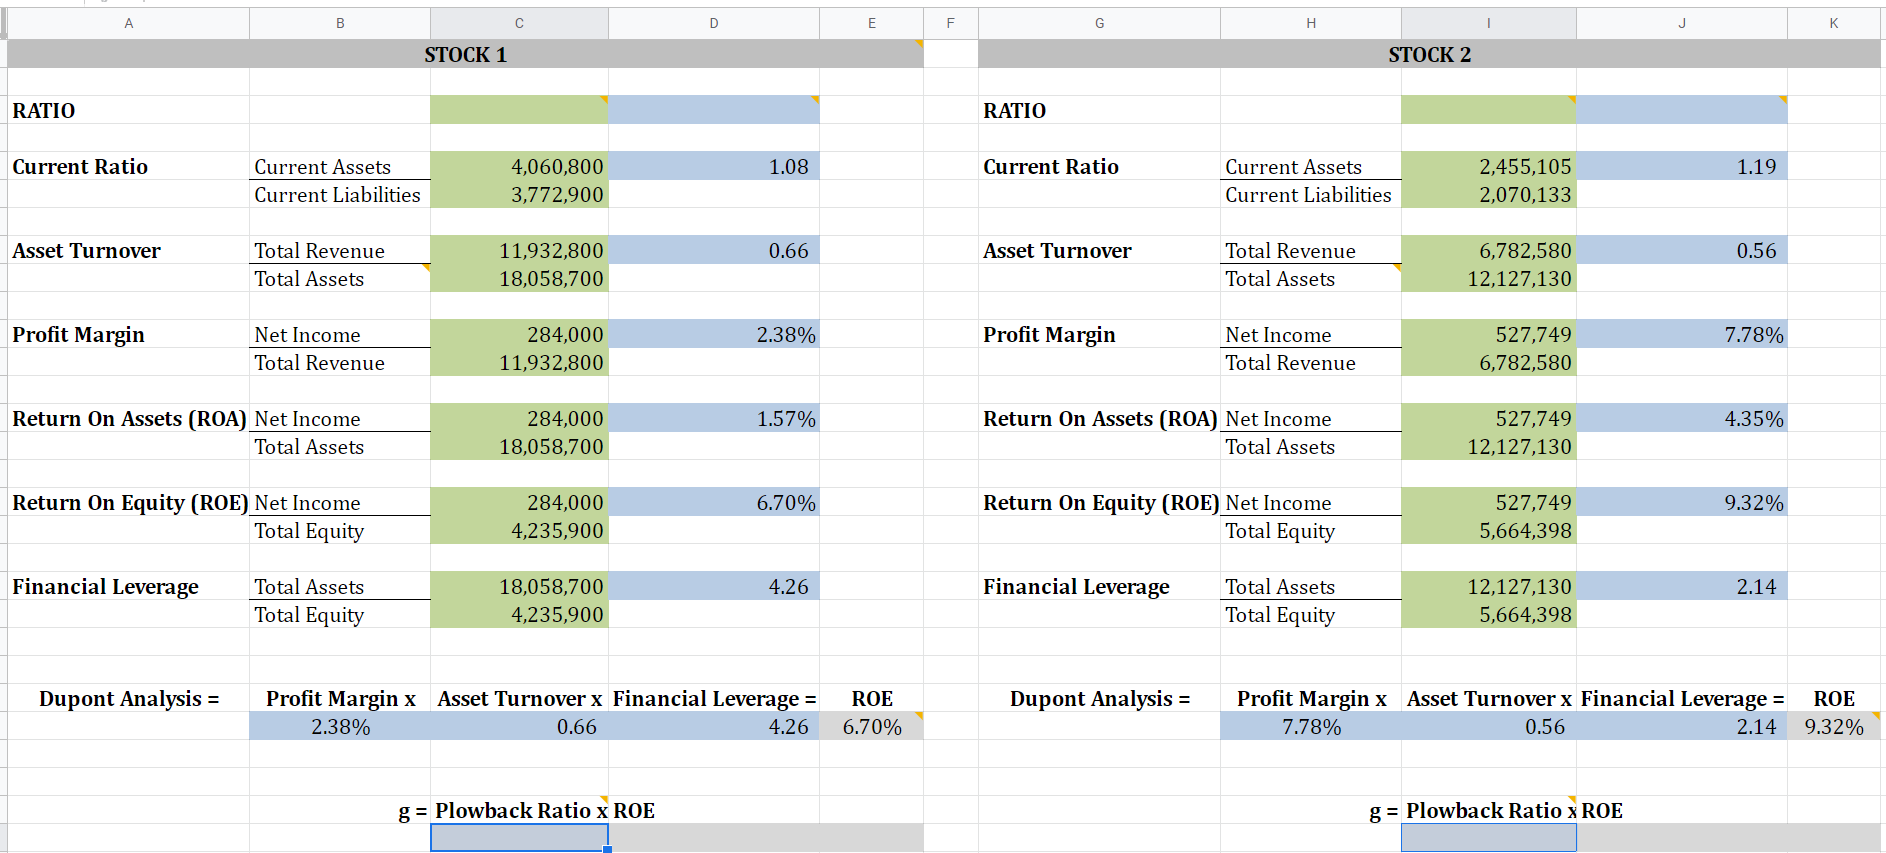Viewport: 1886px width, 853px height.
Task: Click the Stock 1 Profit Margin label
Action: 78,334
